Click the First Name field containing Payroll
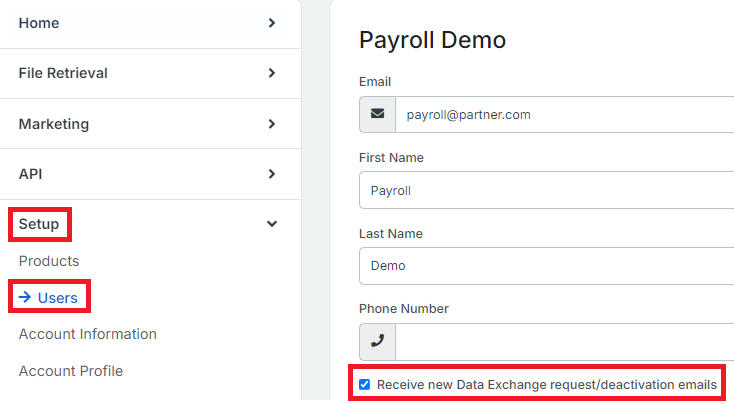 546,190
